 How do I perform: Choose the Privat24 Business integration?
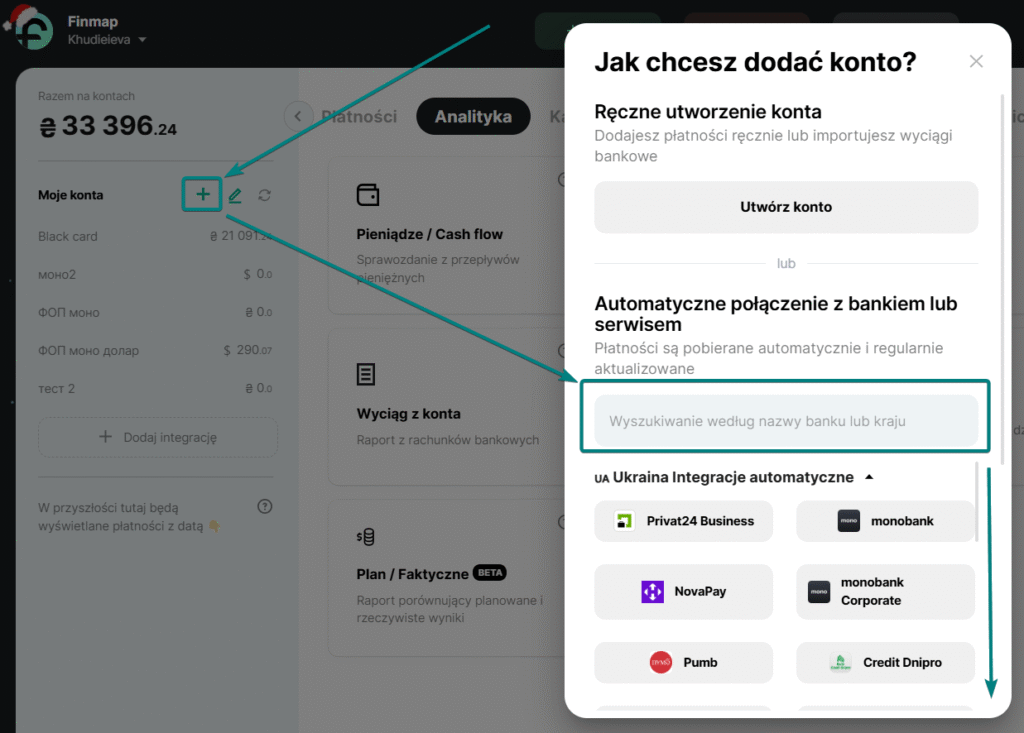(x=684, y=521)
